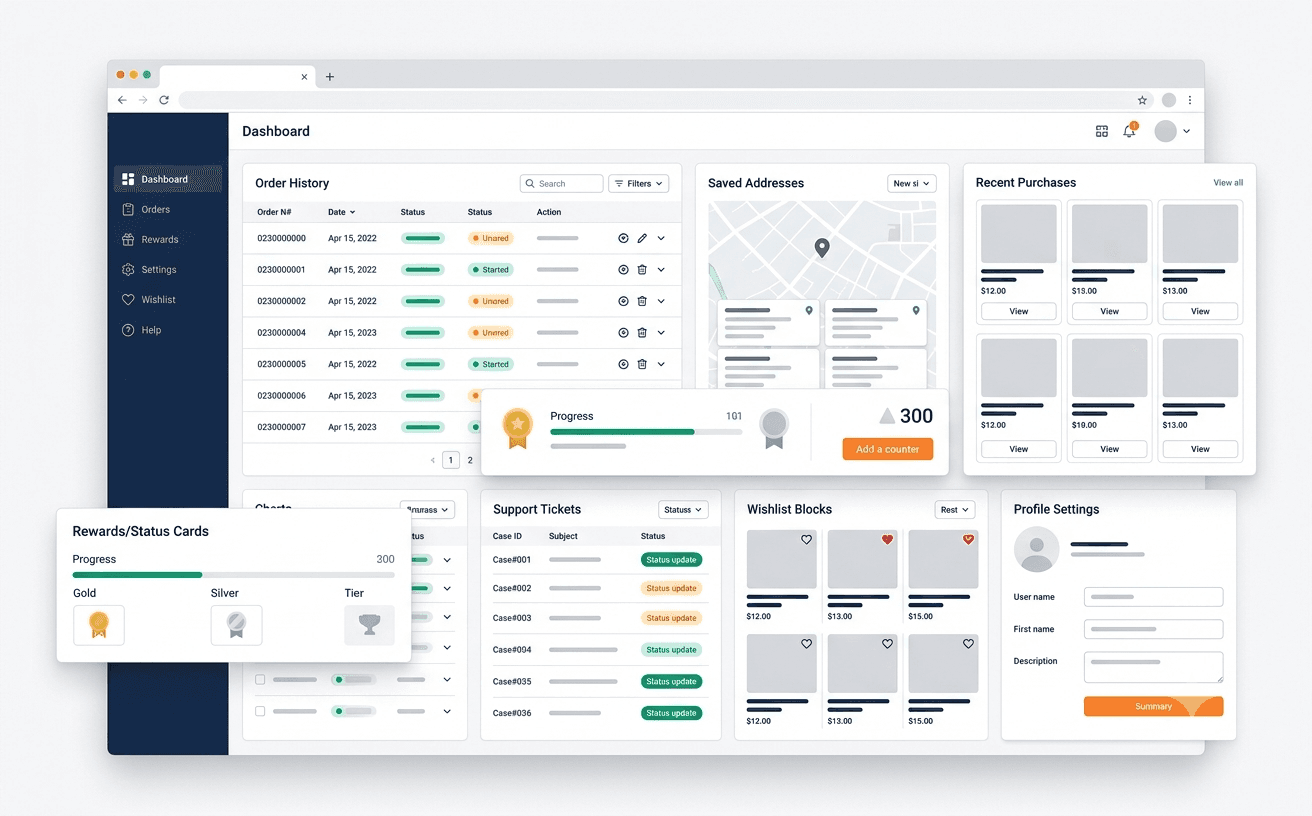This screenshot has width=1312, height=816.
Task: Flip the toggle switch in Charts last row
Action: 353,711
